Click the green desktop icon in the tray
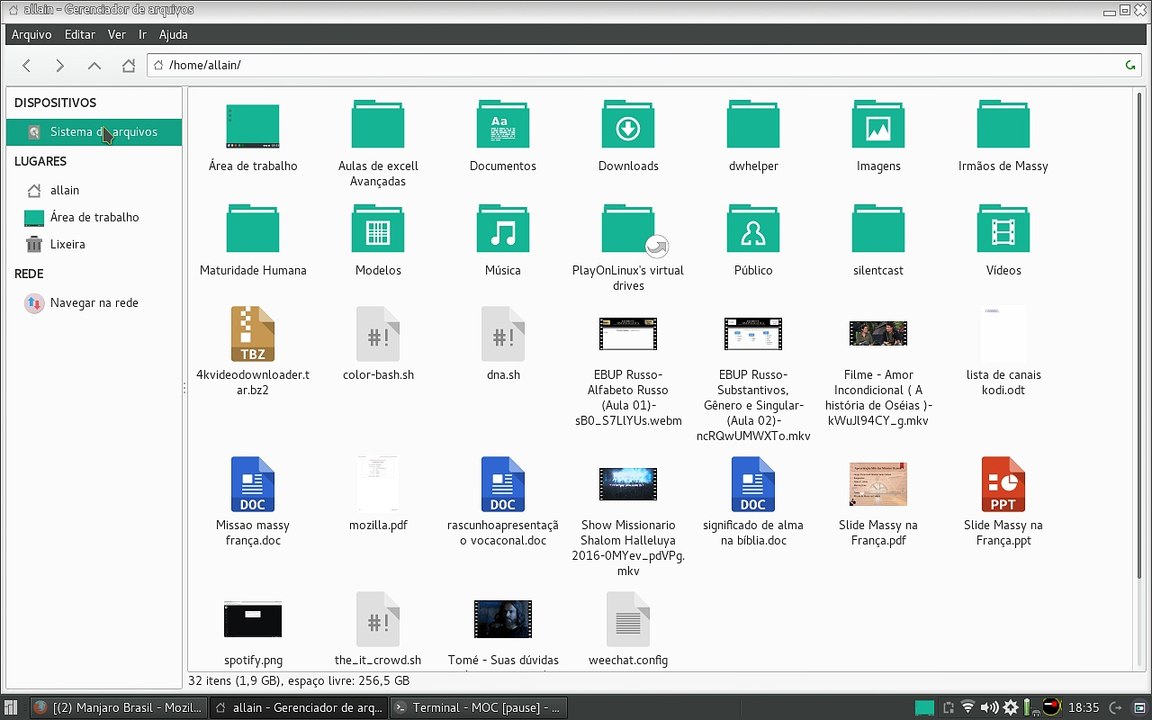Viewport: 1152px width, 720px height. pos(924,708)
